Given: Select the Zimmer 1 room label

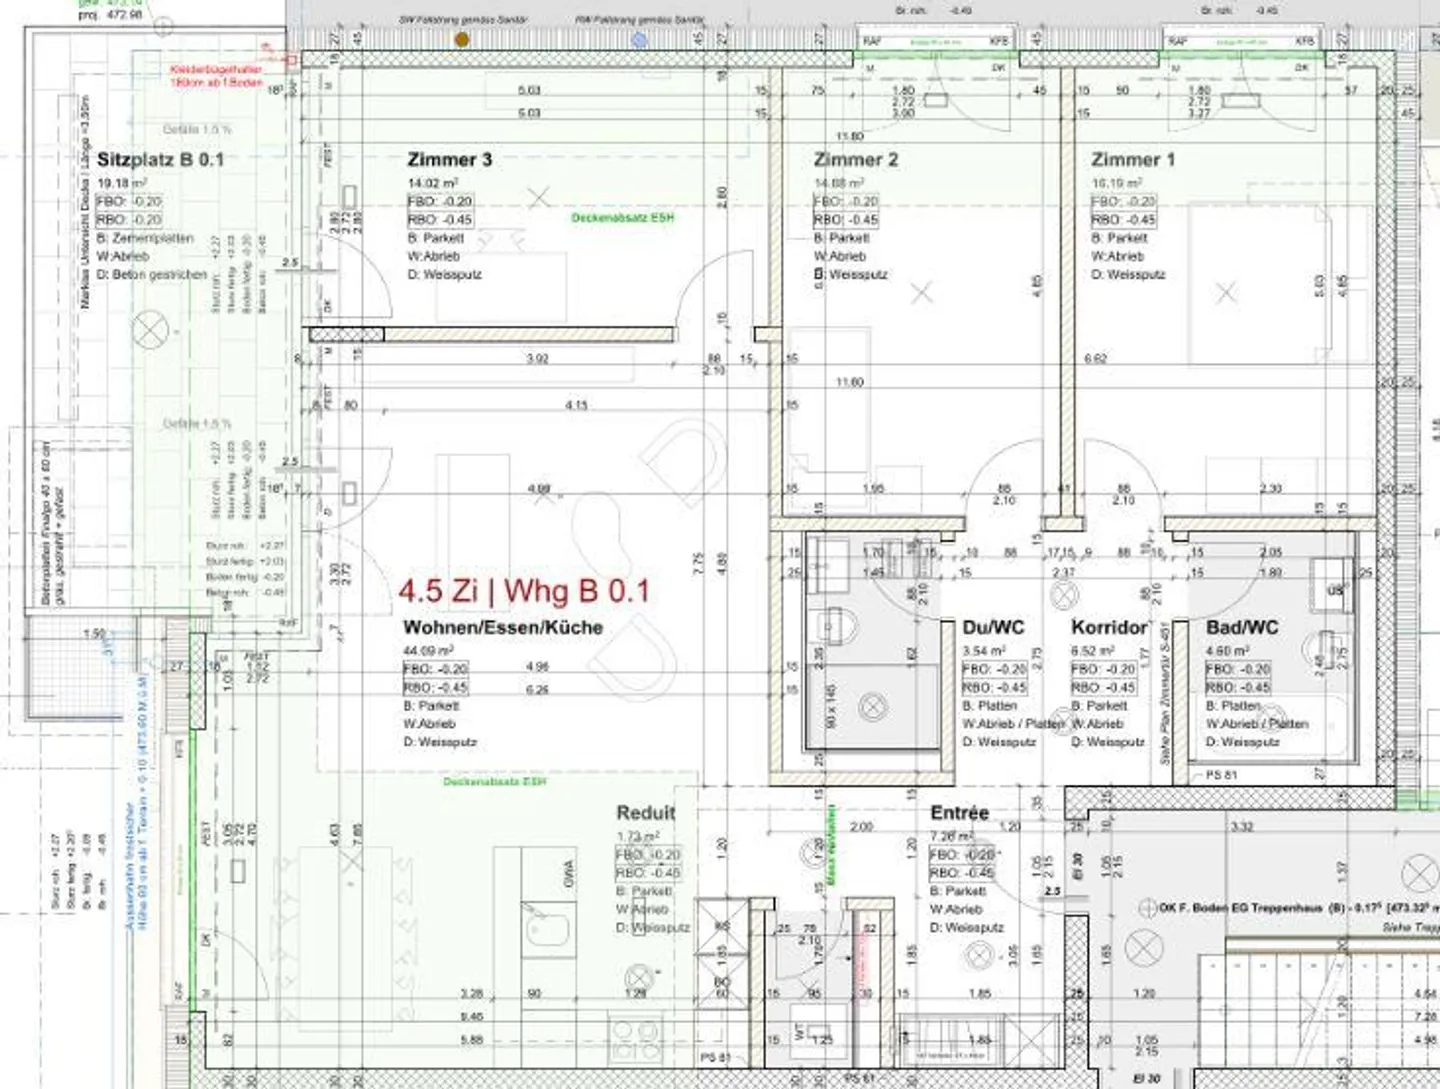Looking at the screenshot, I should (x=1133, y=160).
